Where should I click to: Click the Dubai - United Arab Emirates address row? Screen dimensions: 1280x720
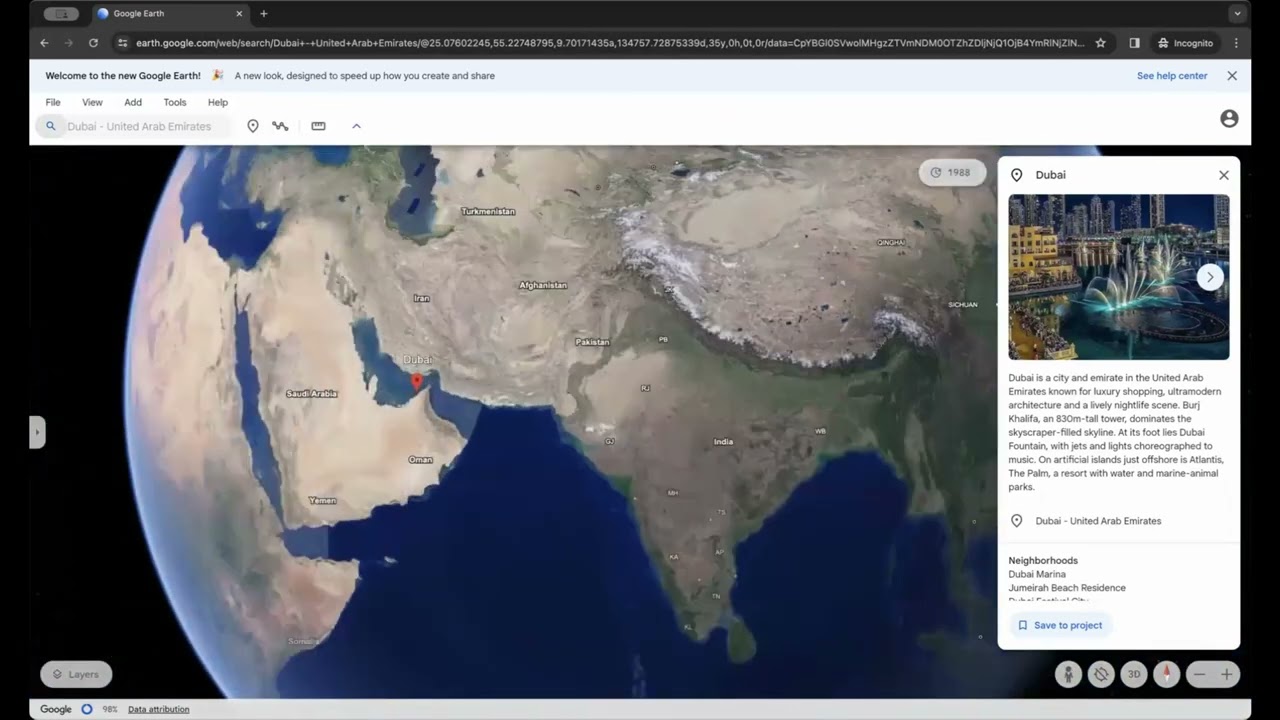[1118, 521]
